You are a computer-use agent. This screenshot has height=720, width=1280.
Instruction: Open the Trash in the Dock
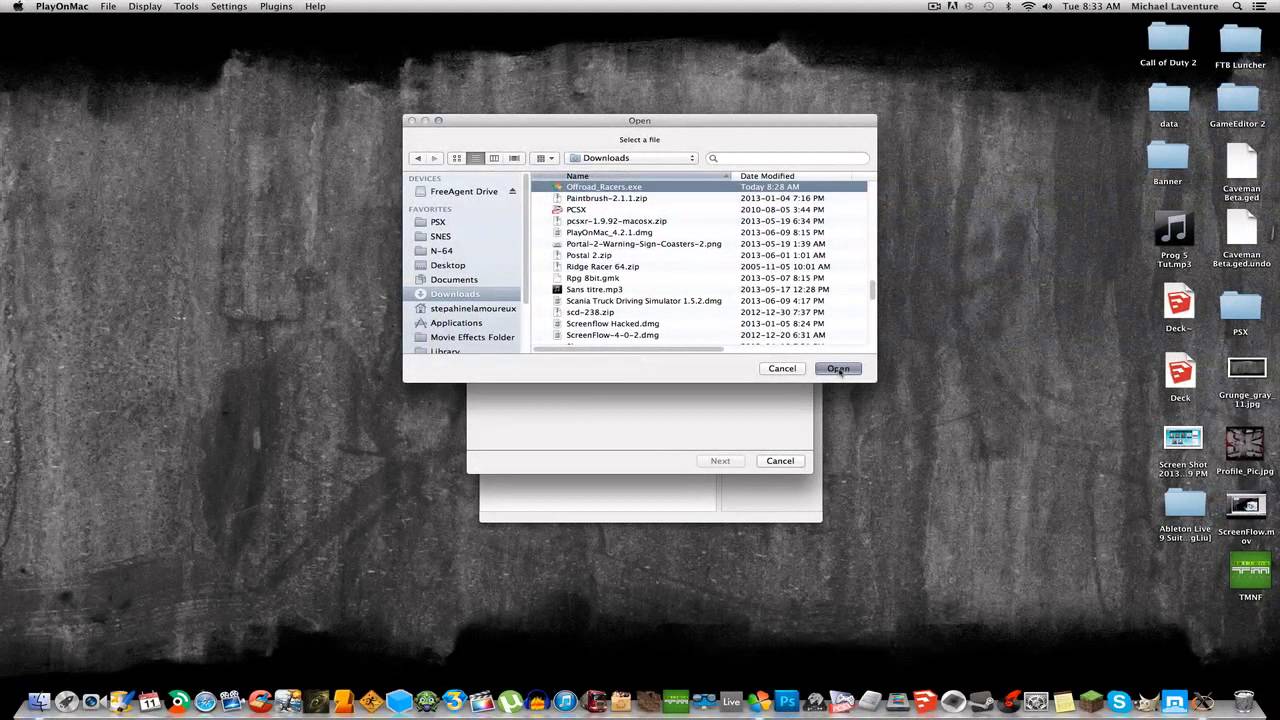point(1243,700)
